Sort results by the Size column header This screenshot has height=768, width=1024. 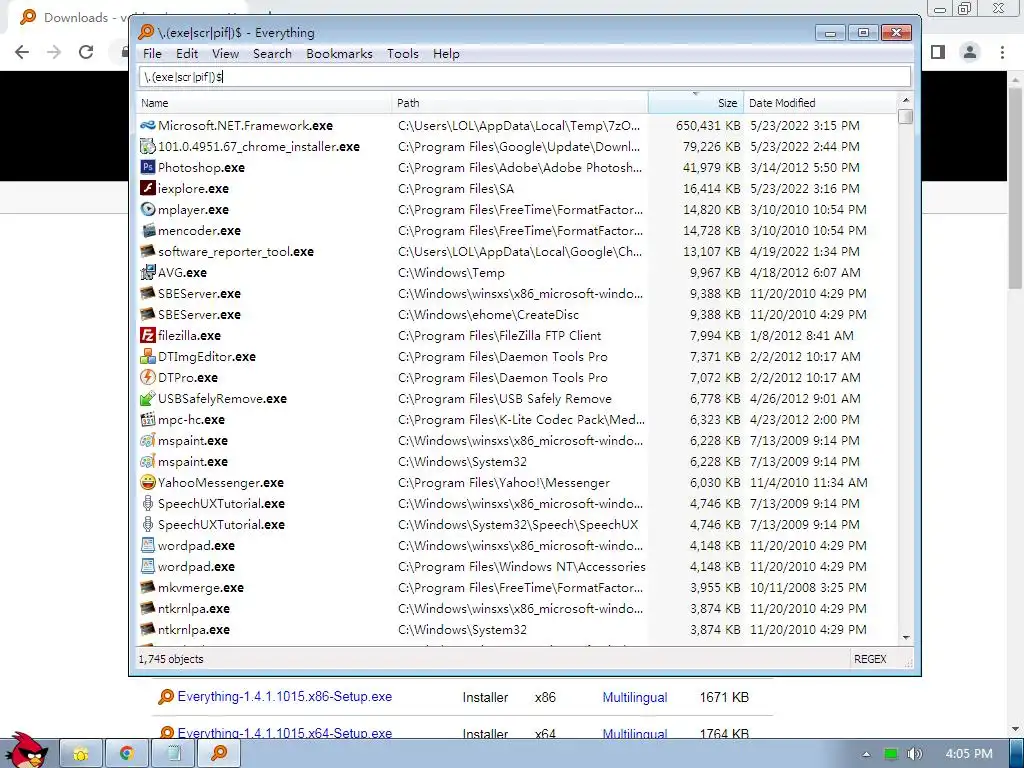coord(696,103)
